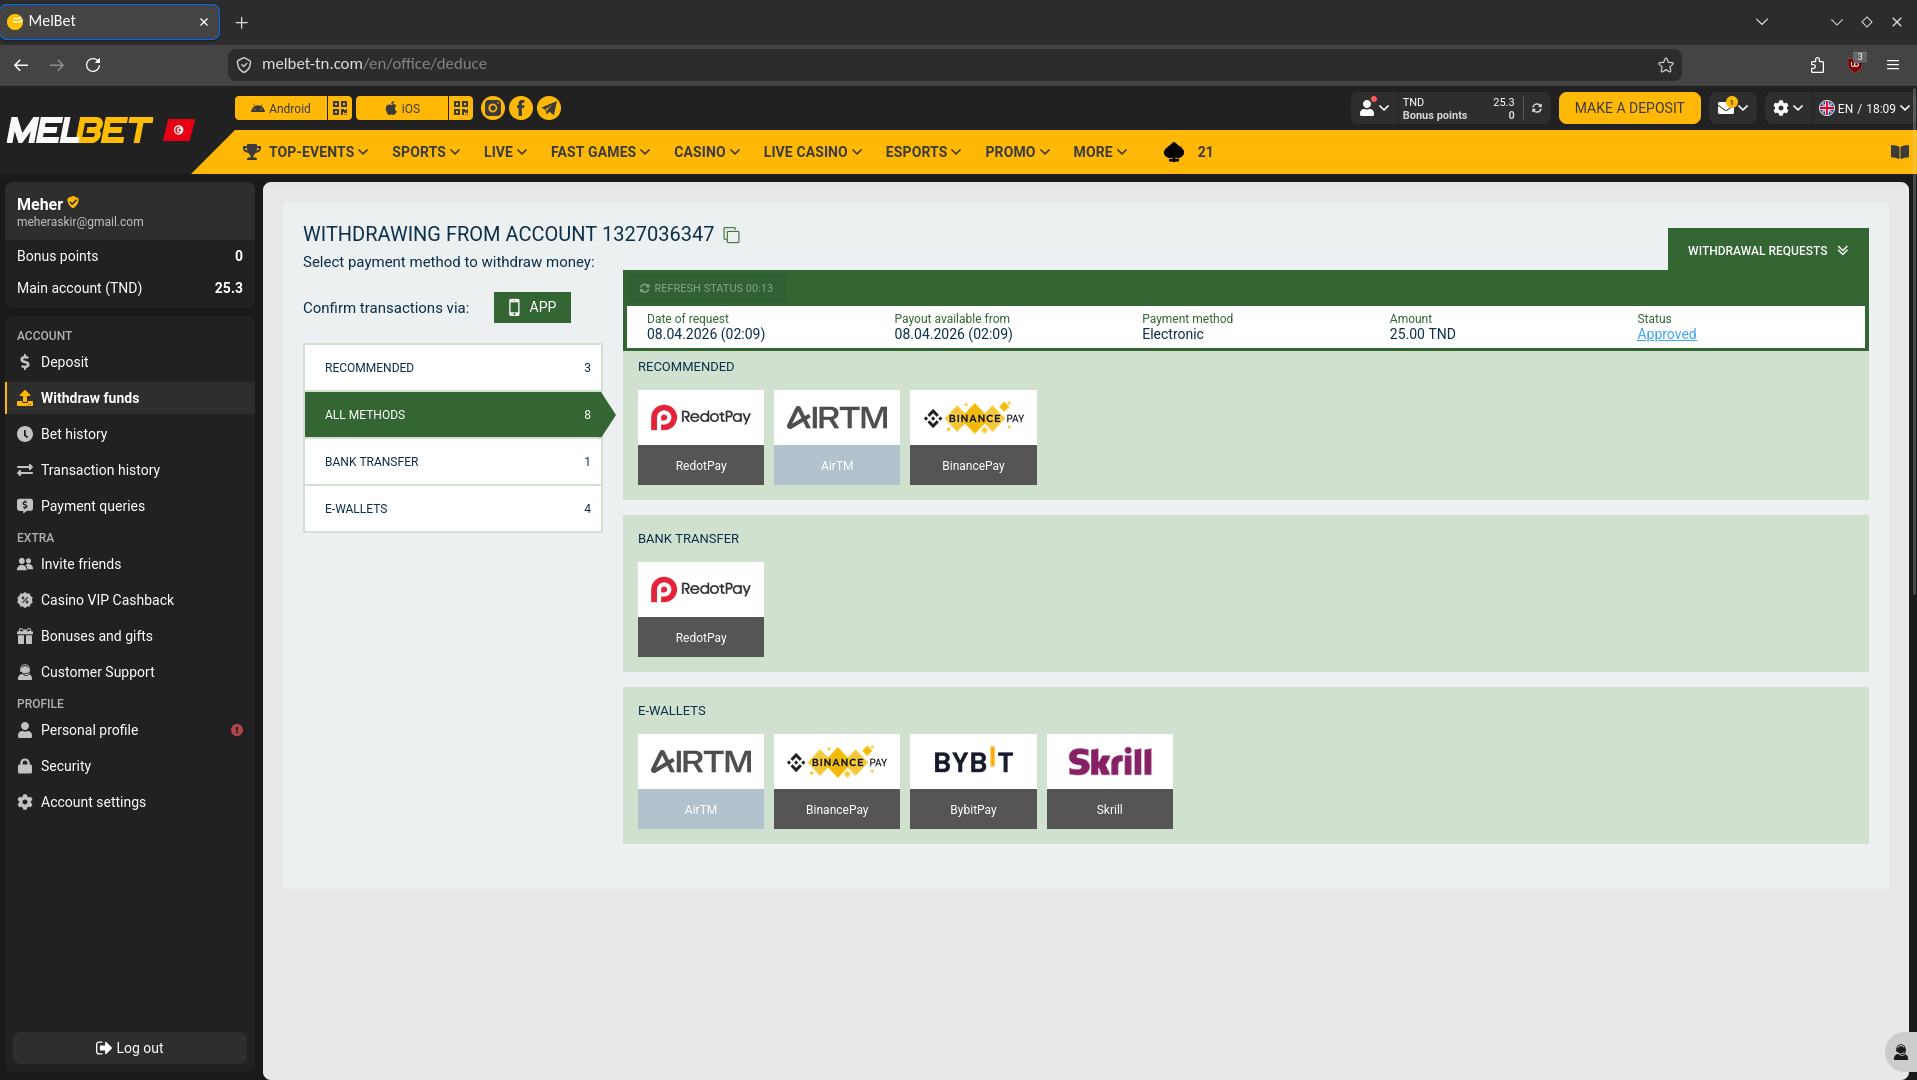Open Casino VIP Cashback
The height and width of the screenshot is (1080, 1917).
click(x=130, y=600)
